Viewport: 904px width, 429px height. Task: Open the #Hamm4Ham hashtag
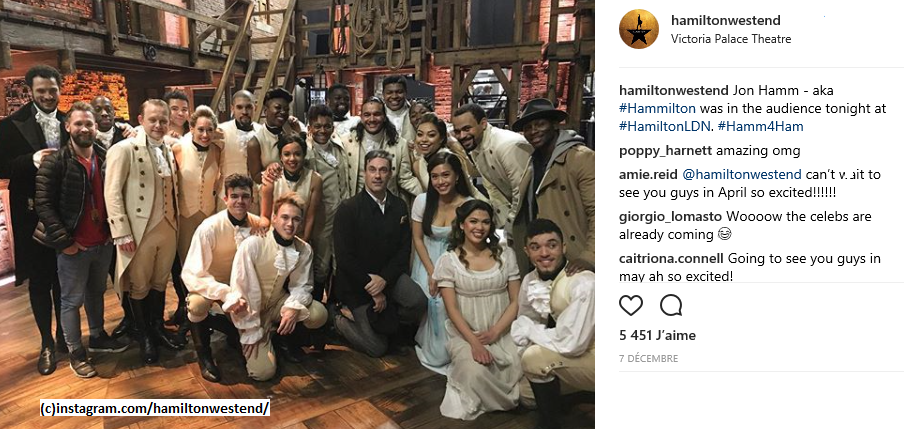[x=757, y=126]
